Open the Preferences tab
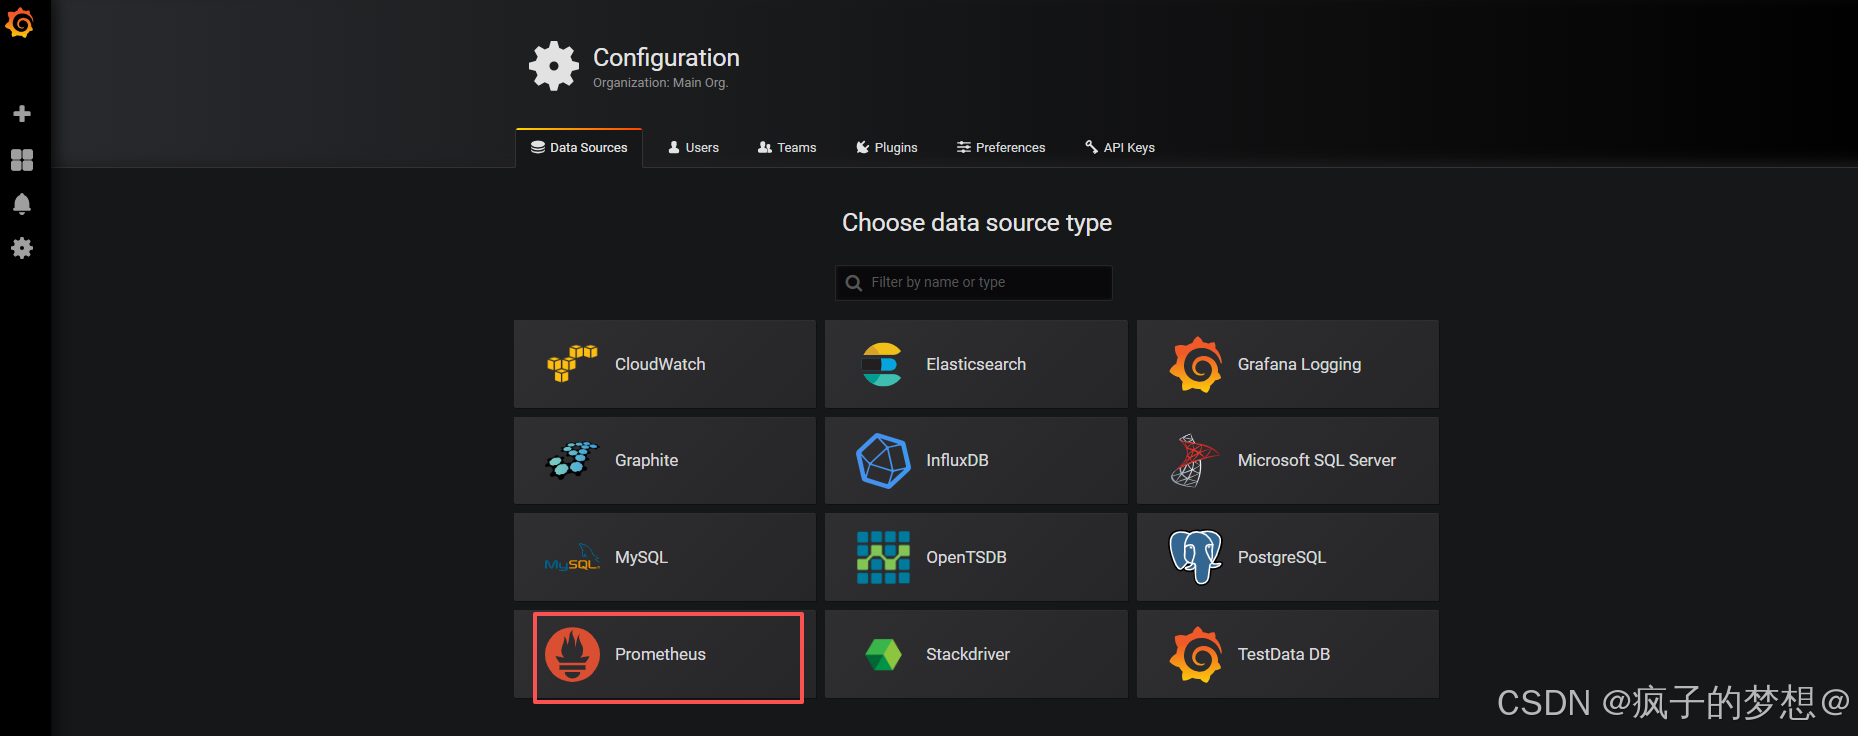The width and height of the screenshot is (1858, 736). [x=1001, y=148]
